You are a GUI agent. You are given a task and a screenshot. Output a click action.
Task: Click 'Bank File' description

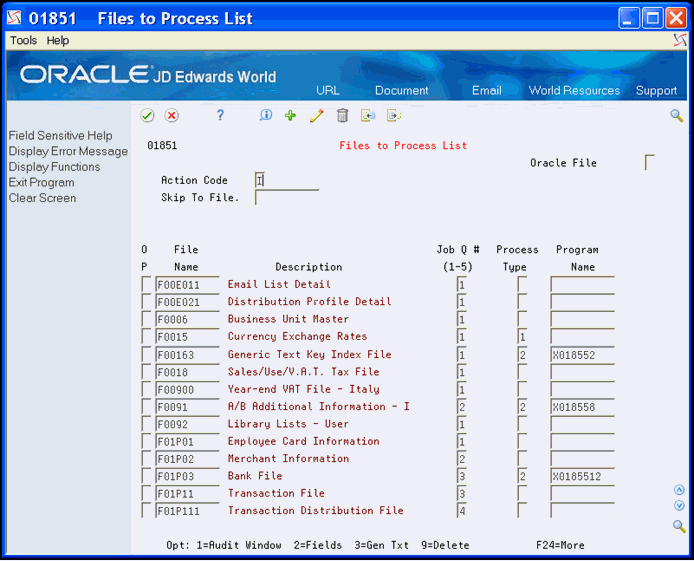[x=255, y=475]
